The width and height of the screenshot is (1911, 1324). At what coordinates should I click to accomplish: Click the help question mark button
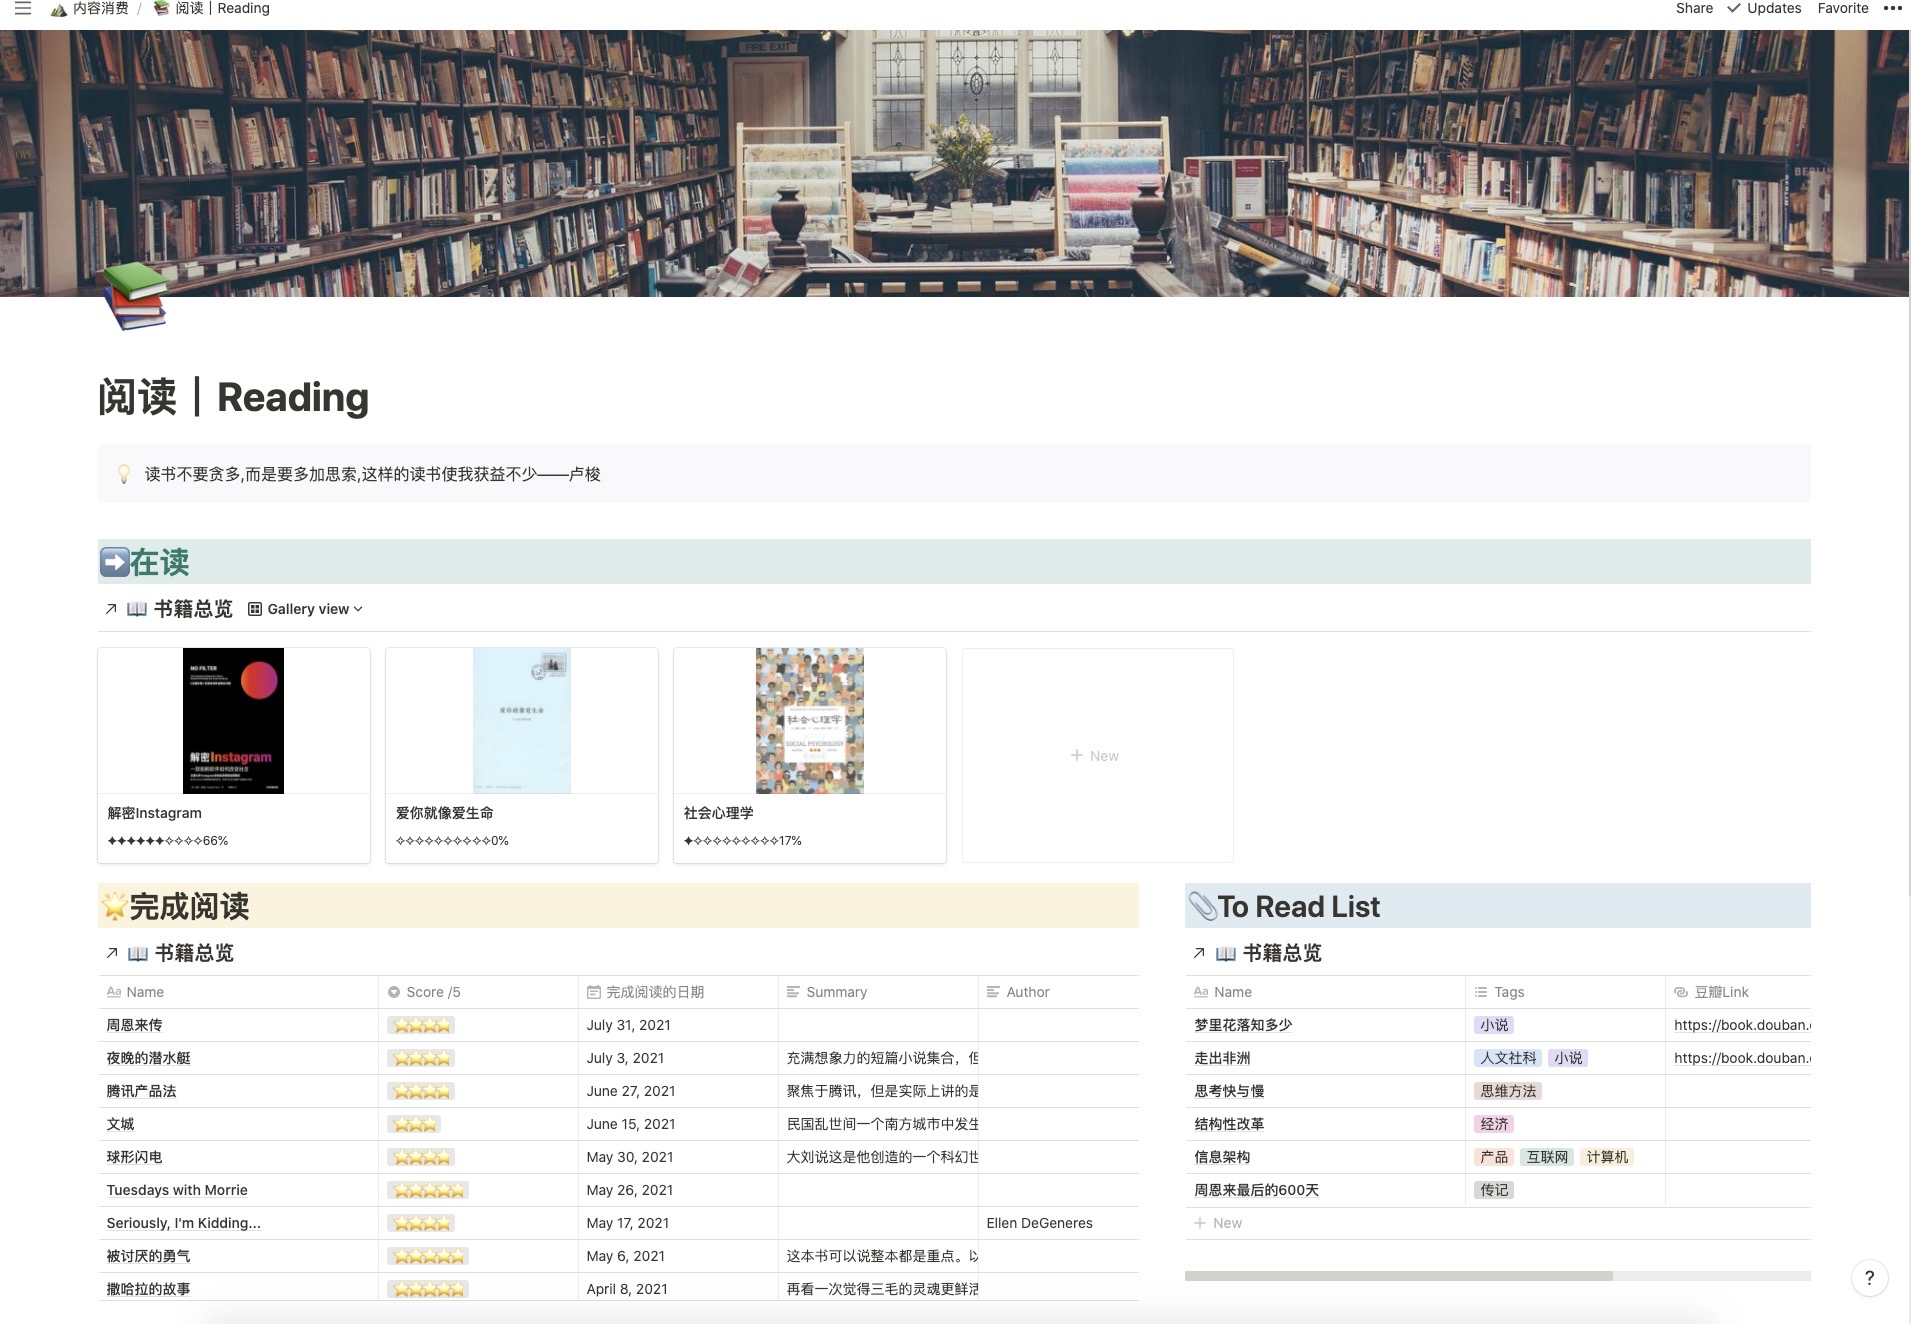point(1869,1278)
